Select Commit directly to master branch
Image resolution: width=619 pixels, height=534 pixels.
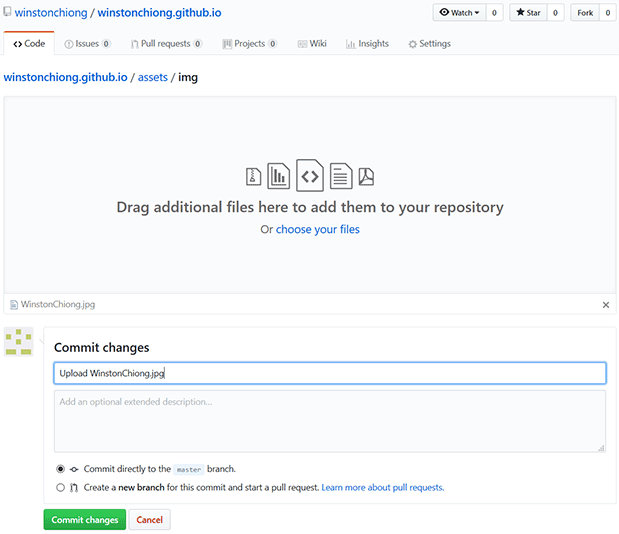(x=60, y=469)
